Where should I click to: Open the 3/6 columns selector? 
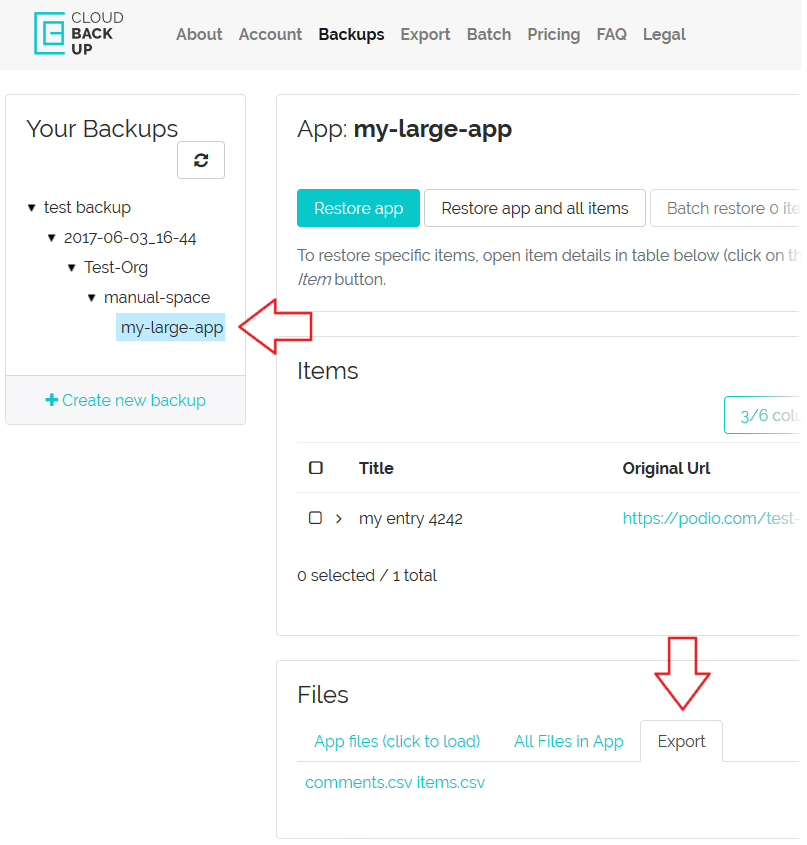pos(765,416)
